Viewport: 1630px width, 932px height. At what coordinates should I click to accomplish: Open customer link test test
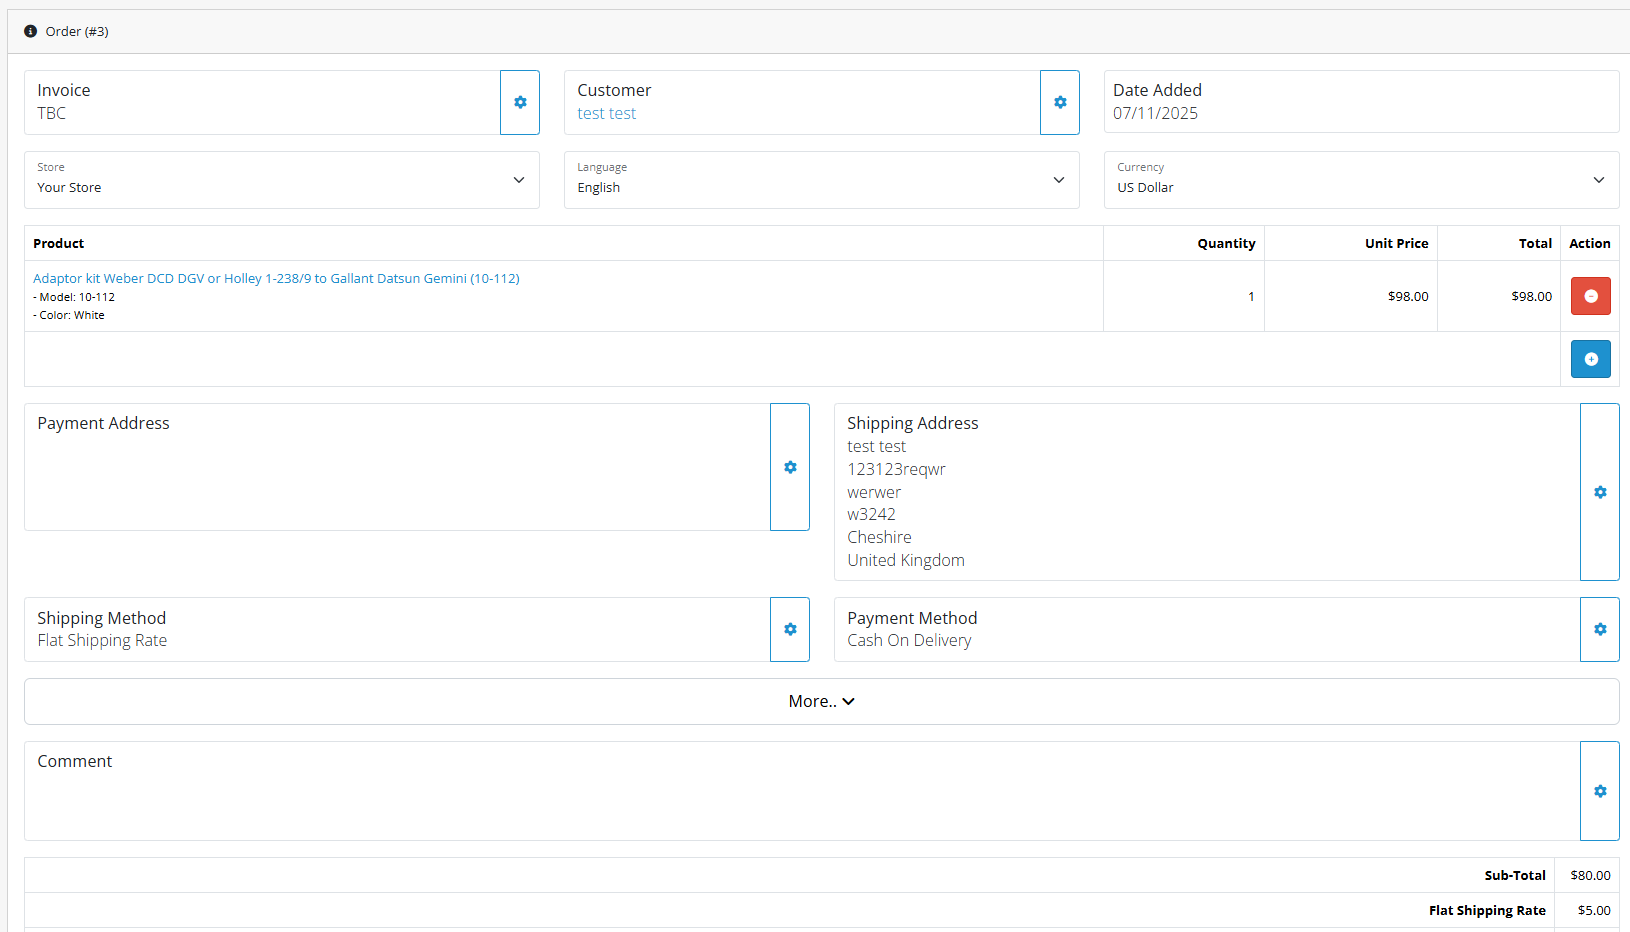click(607, 113)
